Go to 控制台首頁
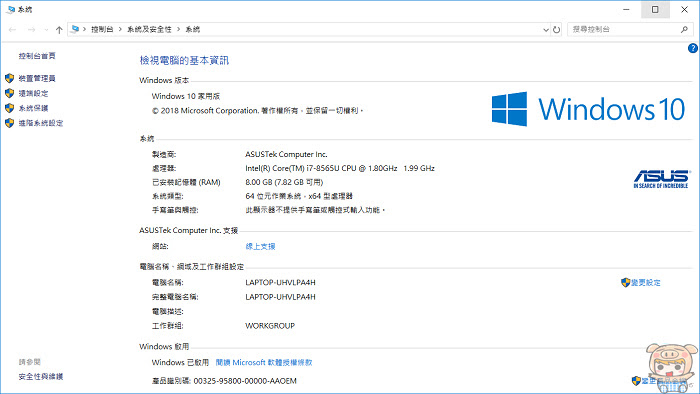700x394 pixels. 37,56
